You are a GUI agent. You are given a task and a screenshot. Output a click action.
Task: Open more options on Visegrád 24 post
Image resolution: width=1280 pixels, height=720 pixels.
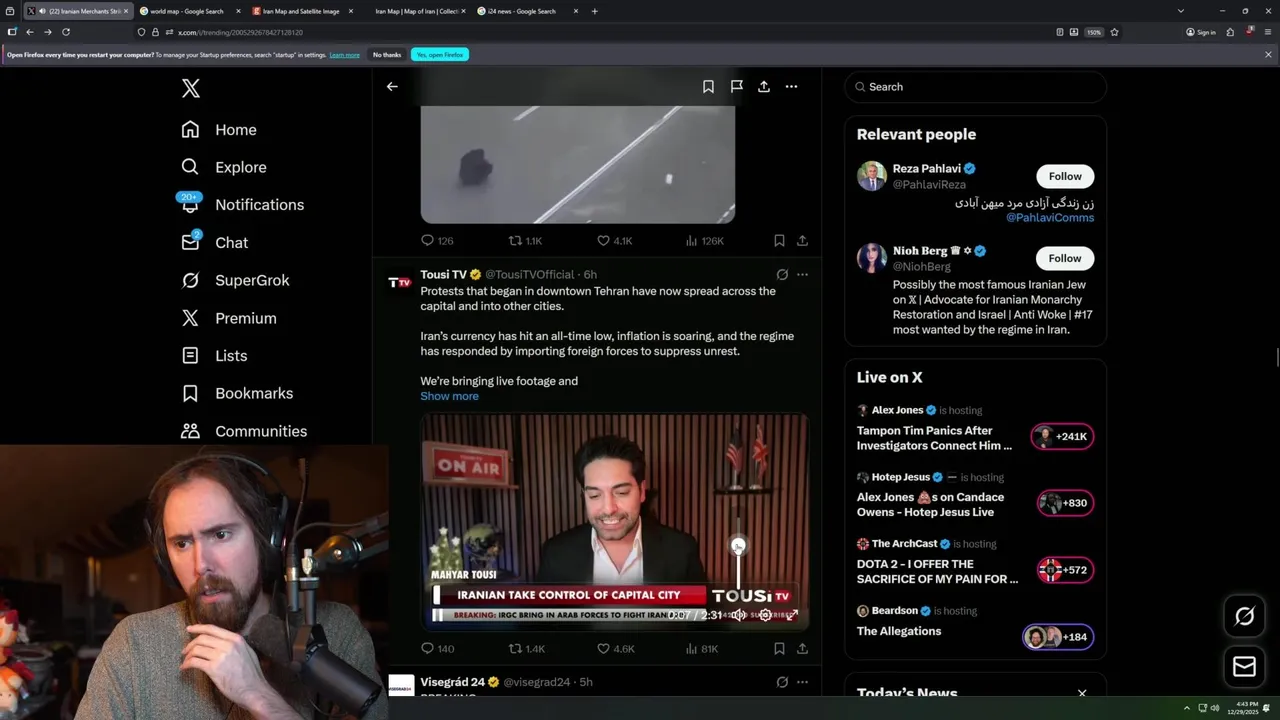pos(802,682)
